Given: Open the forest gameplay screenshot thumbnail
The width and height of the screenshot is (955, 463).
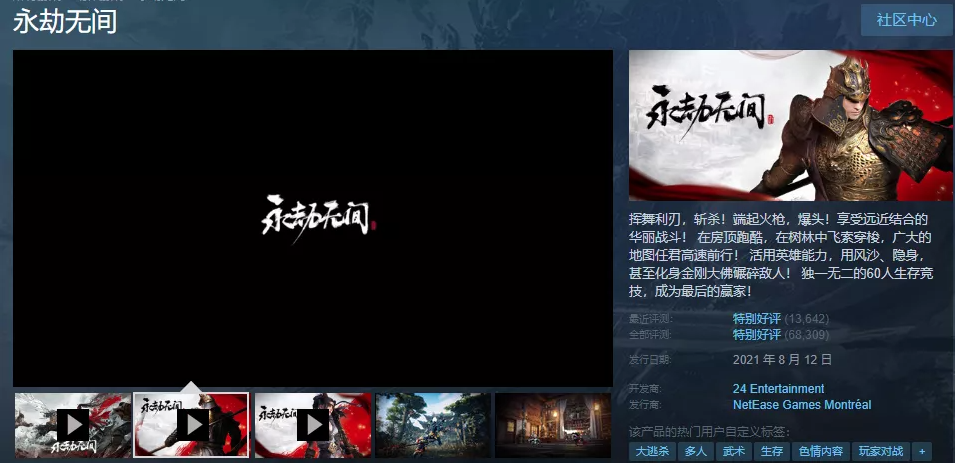Looking at the screenshot, I should click(x=433, y=425).
